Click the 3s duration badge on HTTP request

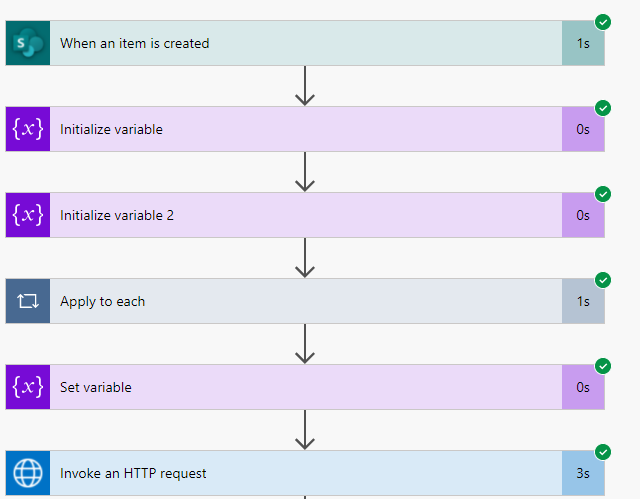pos(583,474)
